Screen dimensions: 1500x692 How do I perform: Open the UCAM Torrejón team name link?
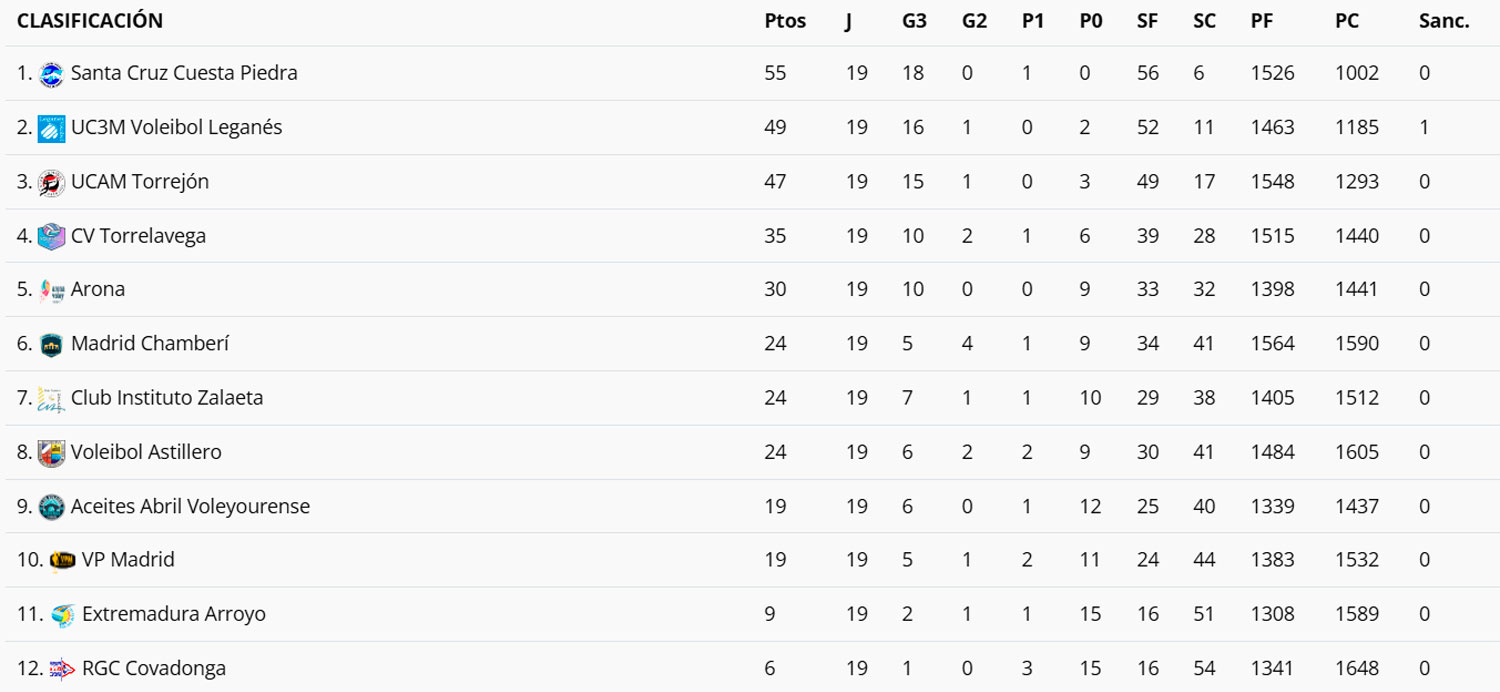tap(140, 182)
